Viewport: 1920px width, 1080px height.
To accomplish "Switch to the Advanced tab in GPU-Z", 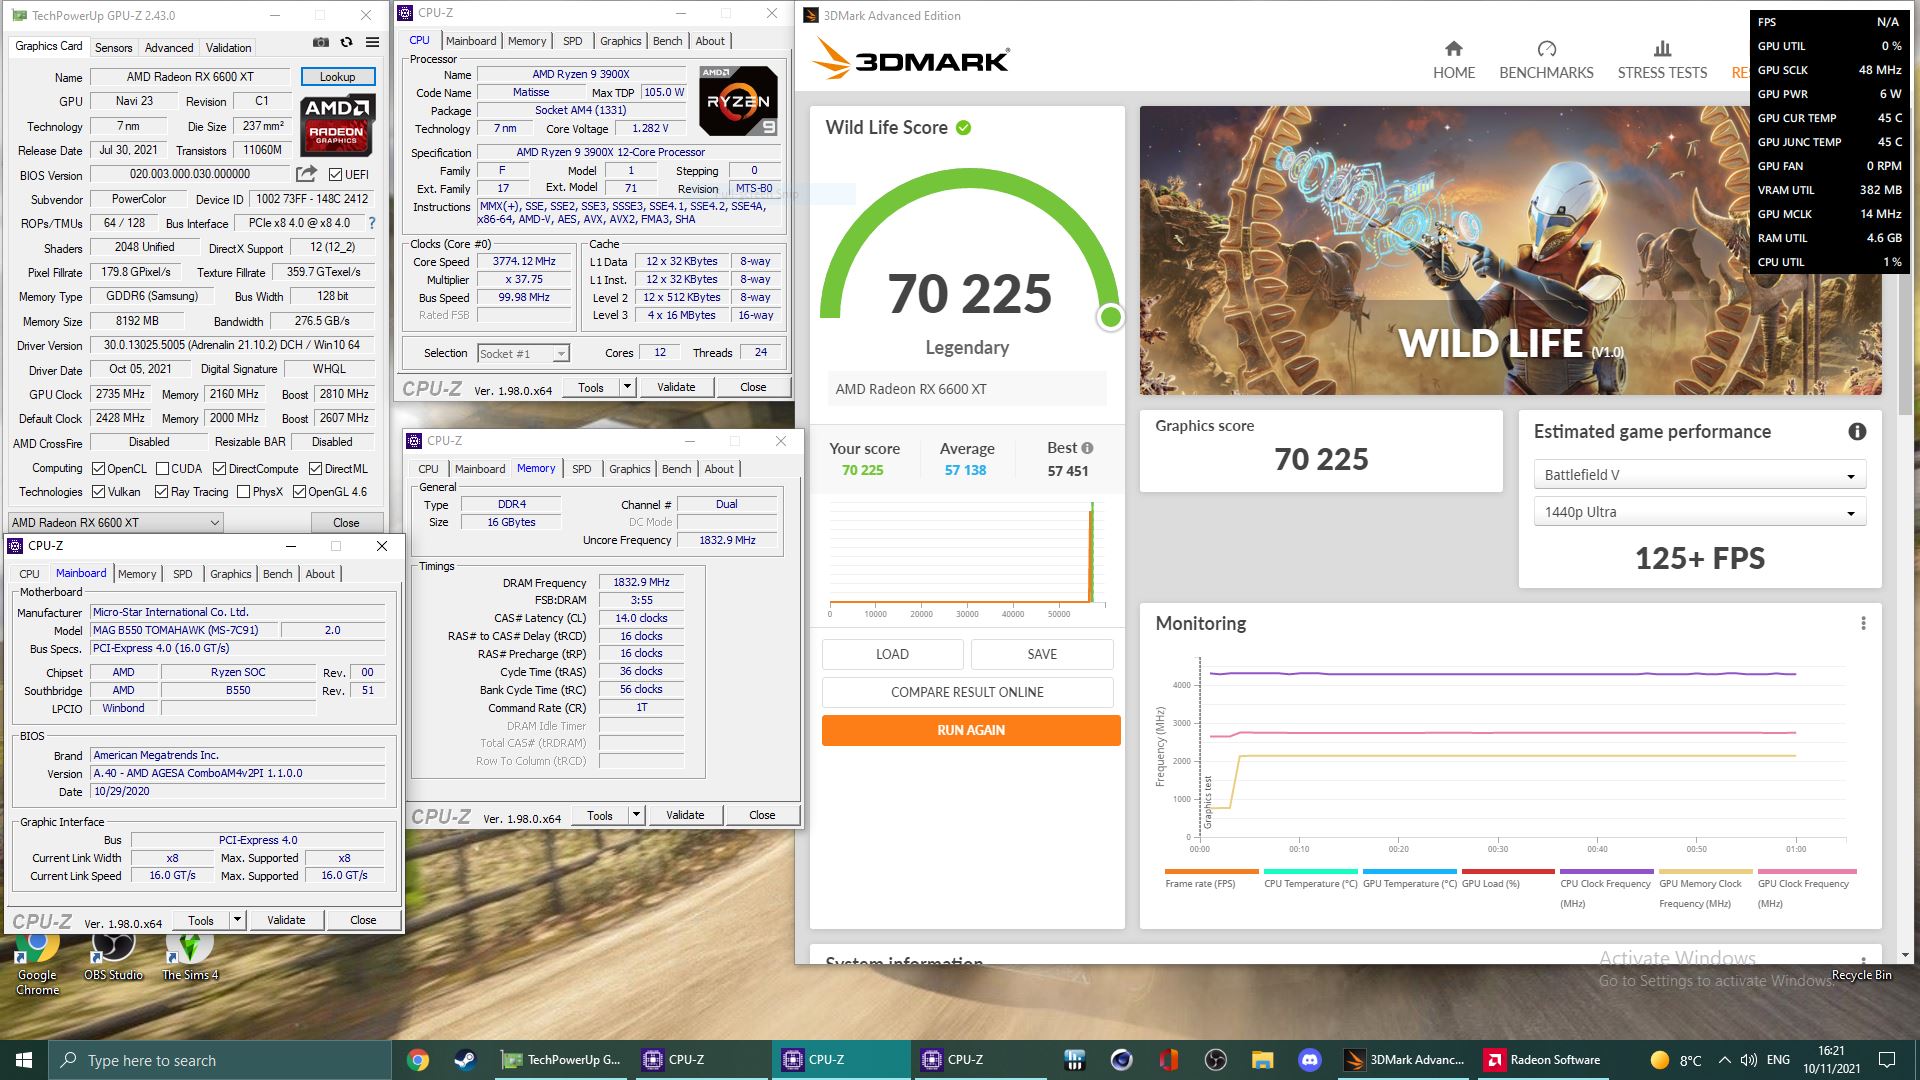I will tap(169, 47).
